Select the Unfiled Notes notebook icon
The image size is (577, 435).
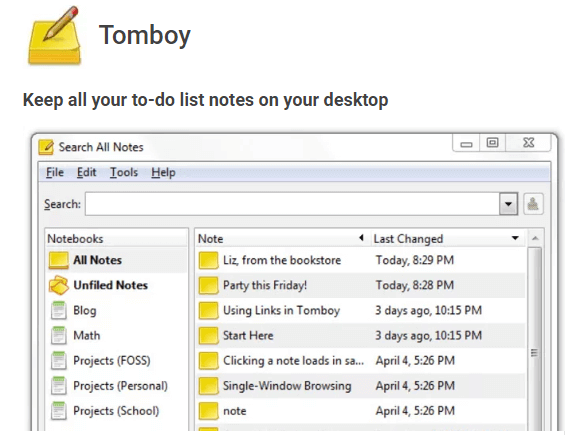(x=59, y=285)
